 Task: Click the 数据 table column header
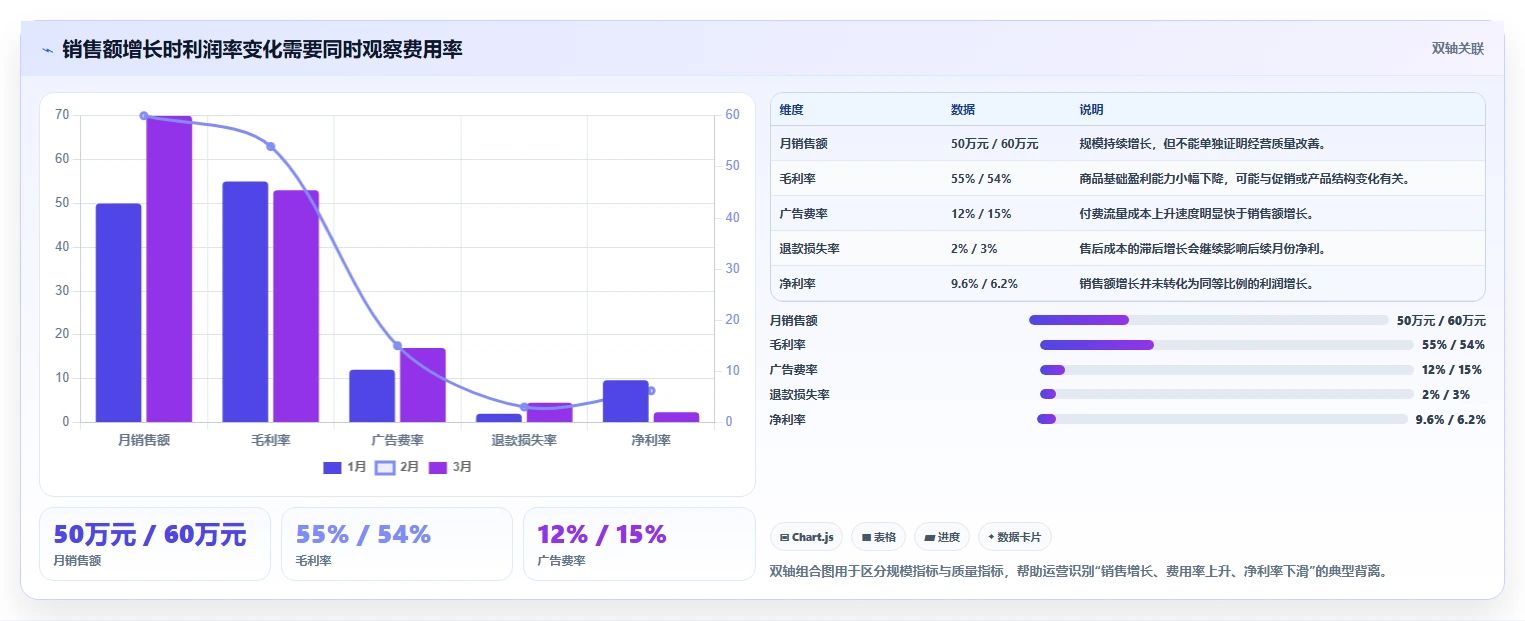(x=963, y=110)
